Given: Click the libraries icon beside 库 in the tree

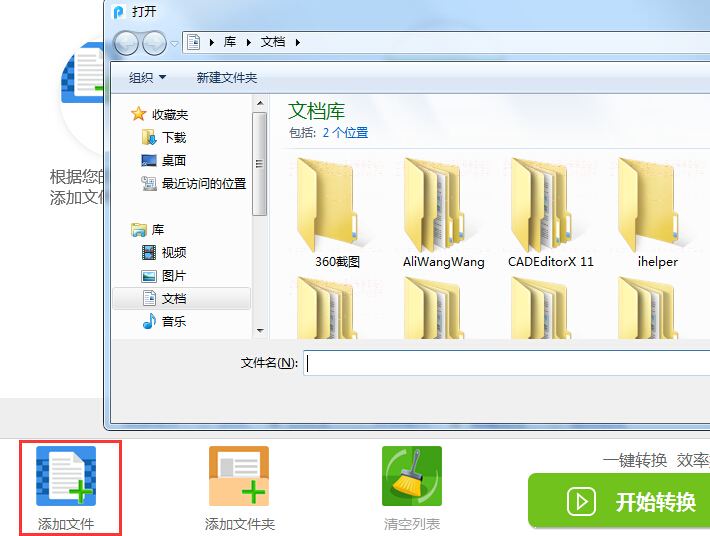Looking at the screenshot, I should click(x=139, y=230).
